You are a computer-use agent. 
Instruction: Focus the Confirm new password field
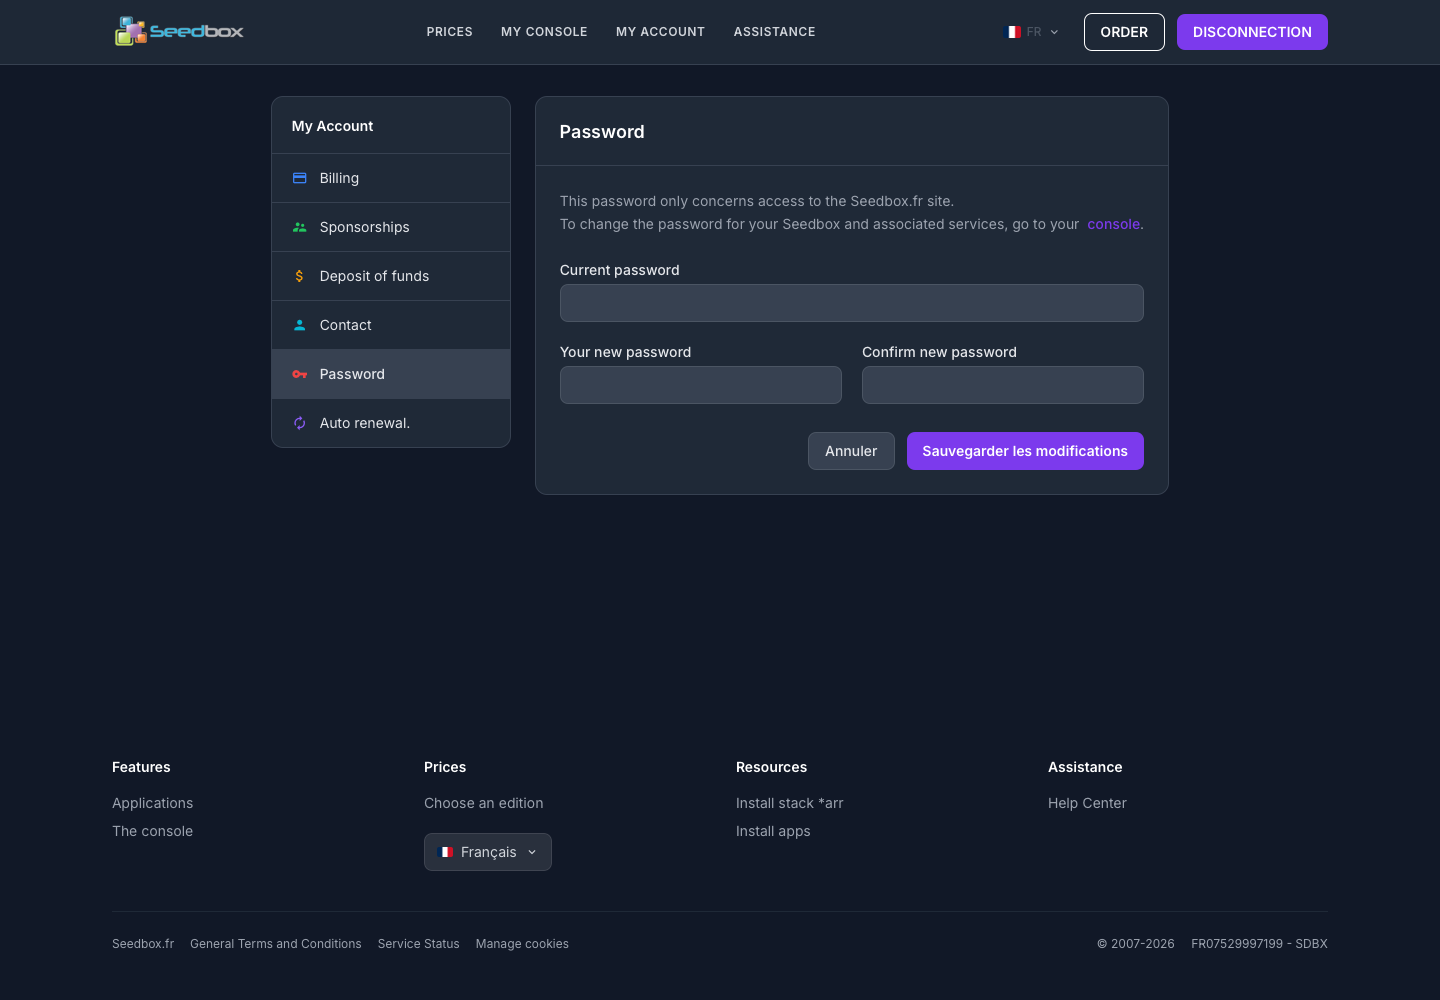point(1003,385)
